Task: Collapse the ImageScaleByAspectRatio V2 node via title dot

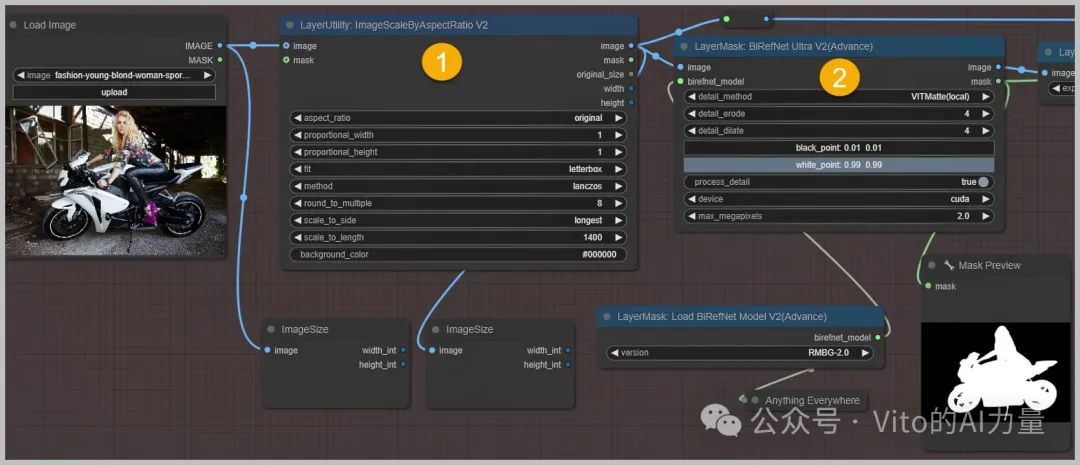Action: [290, 25]
